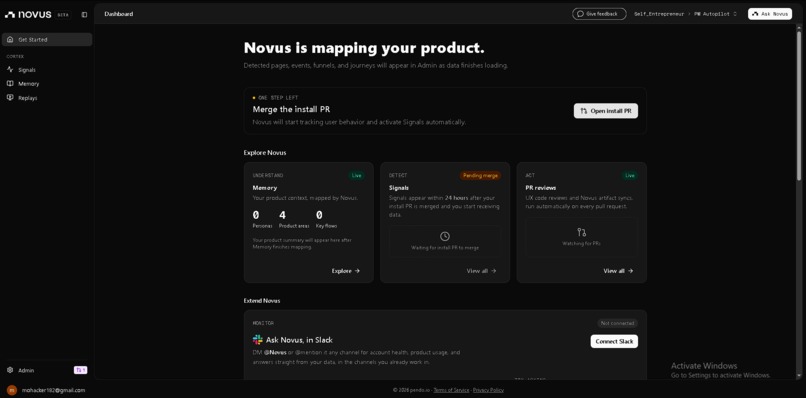Click View all in Signals card
This screenshot has width=806, height=398.
(x=481, y=271)
